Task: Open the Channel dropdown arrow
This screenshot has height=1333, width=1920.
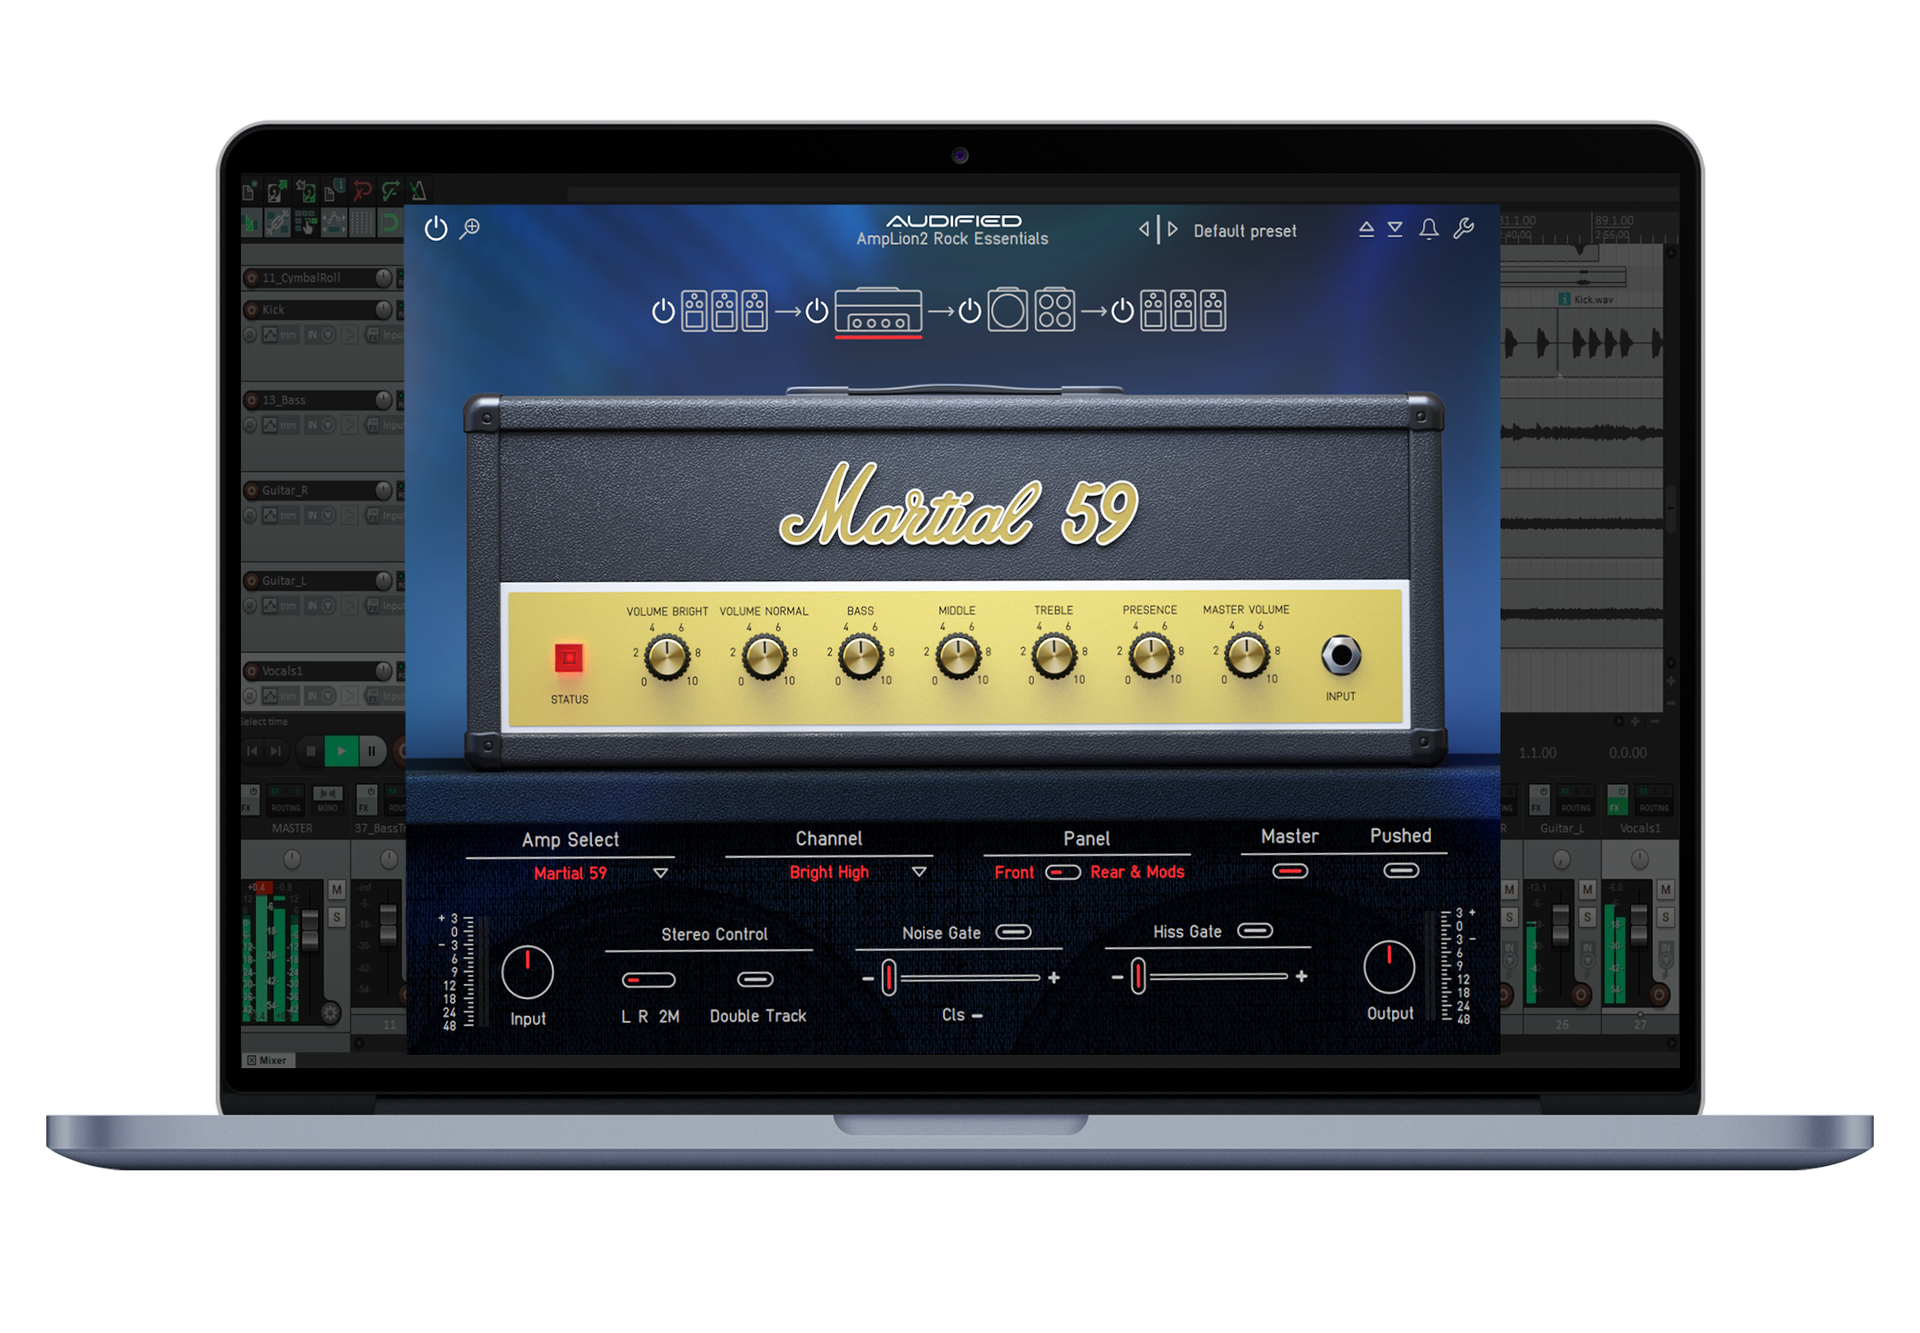Action: pyautogui.click(x=919, y=872)
